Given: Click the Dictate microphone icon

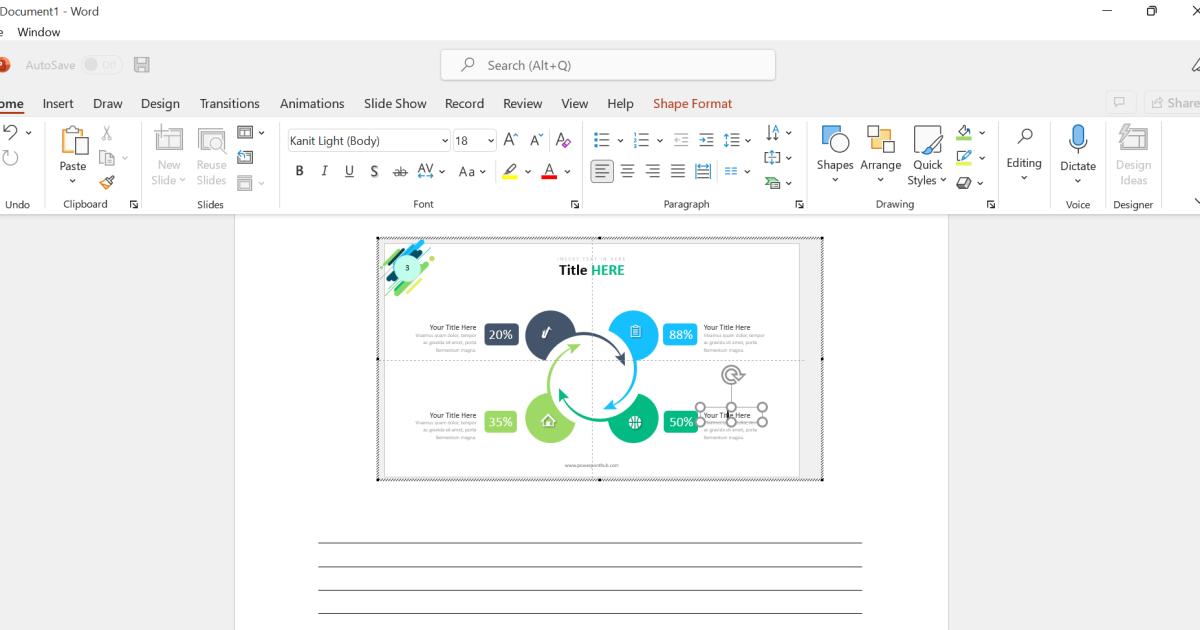Looking at the screenshot, I should coord(1077,140).
